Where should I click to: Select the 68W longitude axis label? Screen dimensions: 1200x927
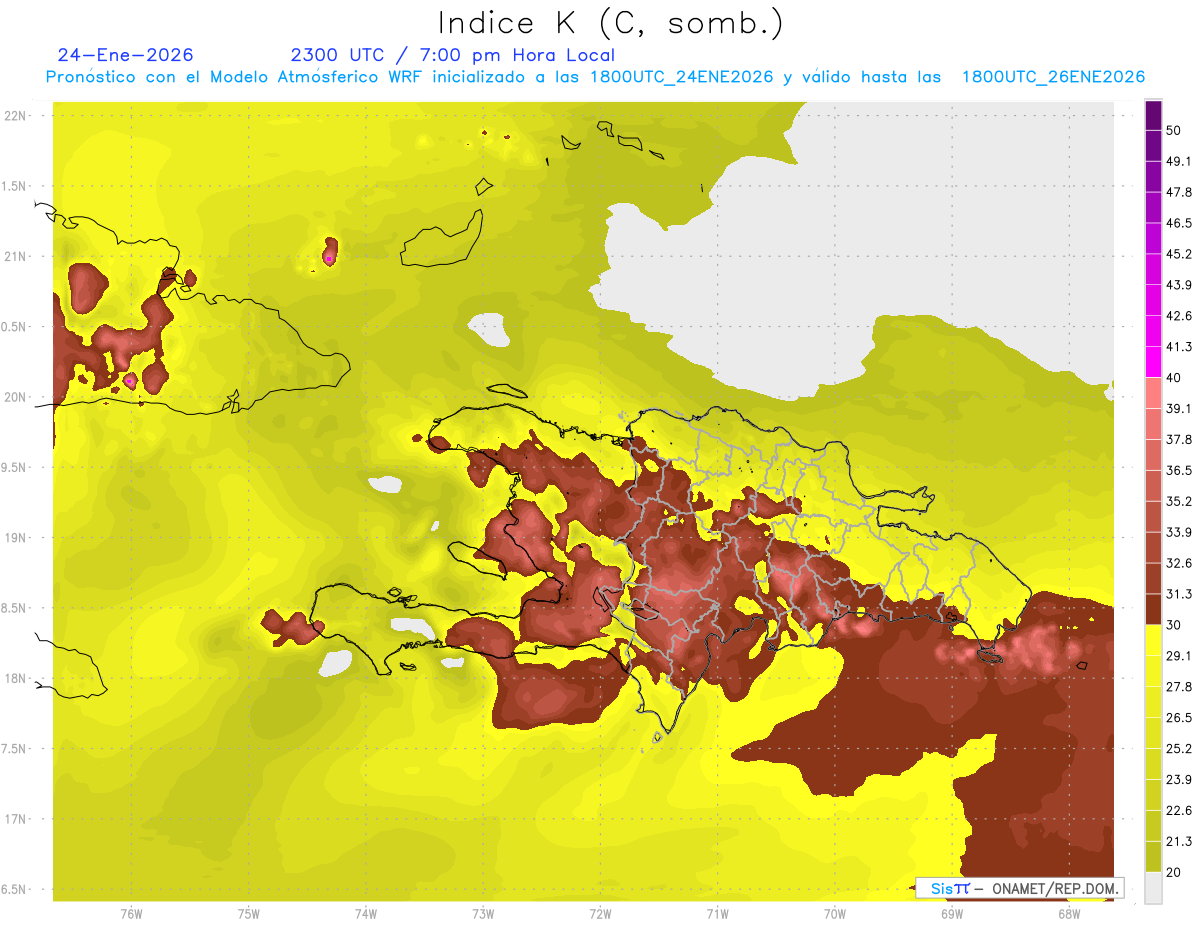tap(1068, 913)
